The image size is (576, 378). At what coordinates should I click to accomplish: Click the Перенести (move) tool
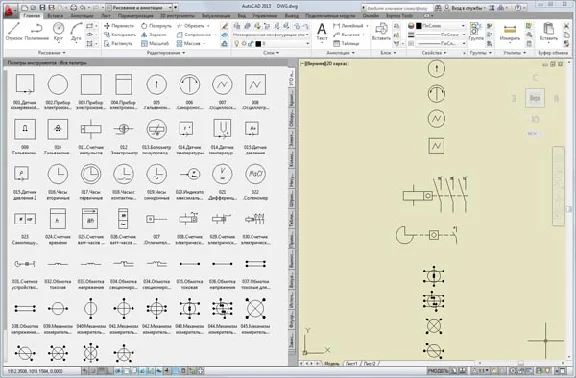119,26
